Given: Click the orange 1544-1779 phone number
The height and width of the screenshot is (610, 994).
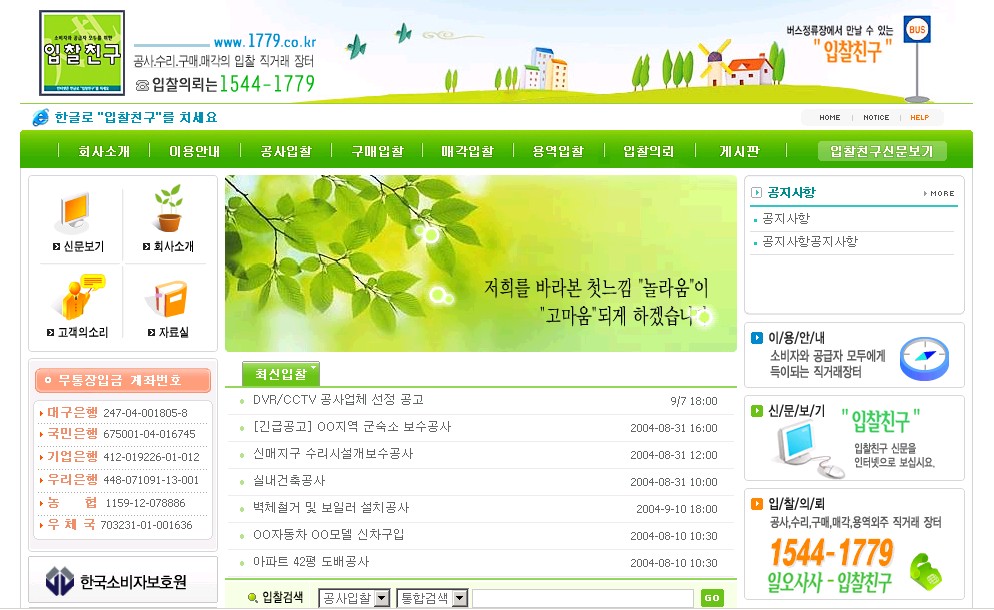Looking at the screenshot, I should 832,552.
